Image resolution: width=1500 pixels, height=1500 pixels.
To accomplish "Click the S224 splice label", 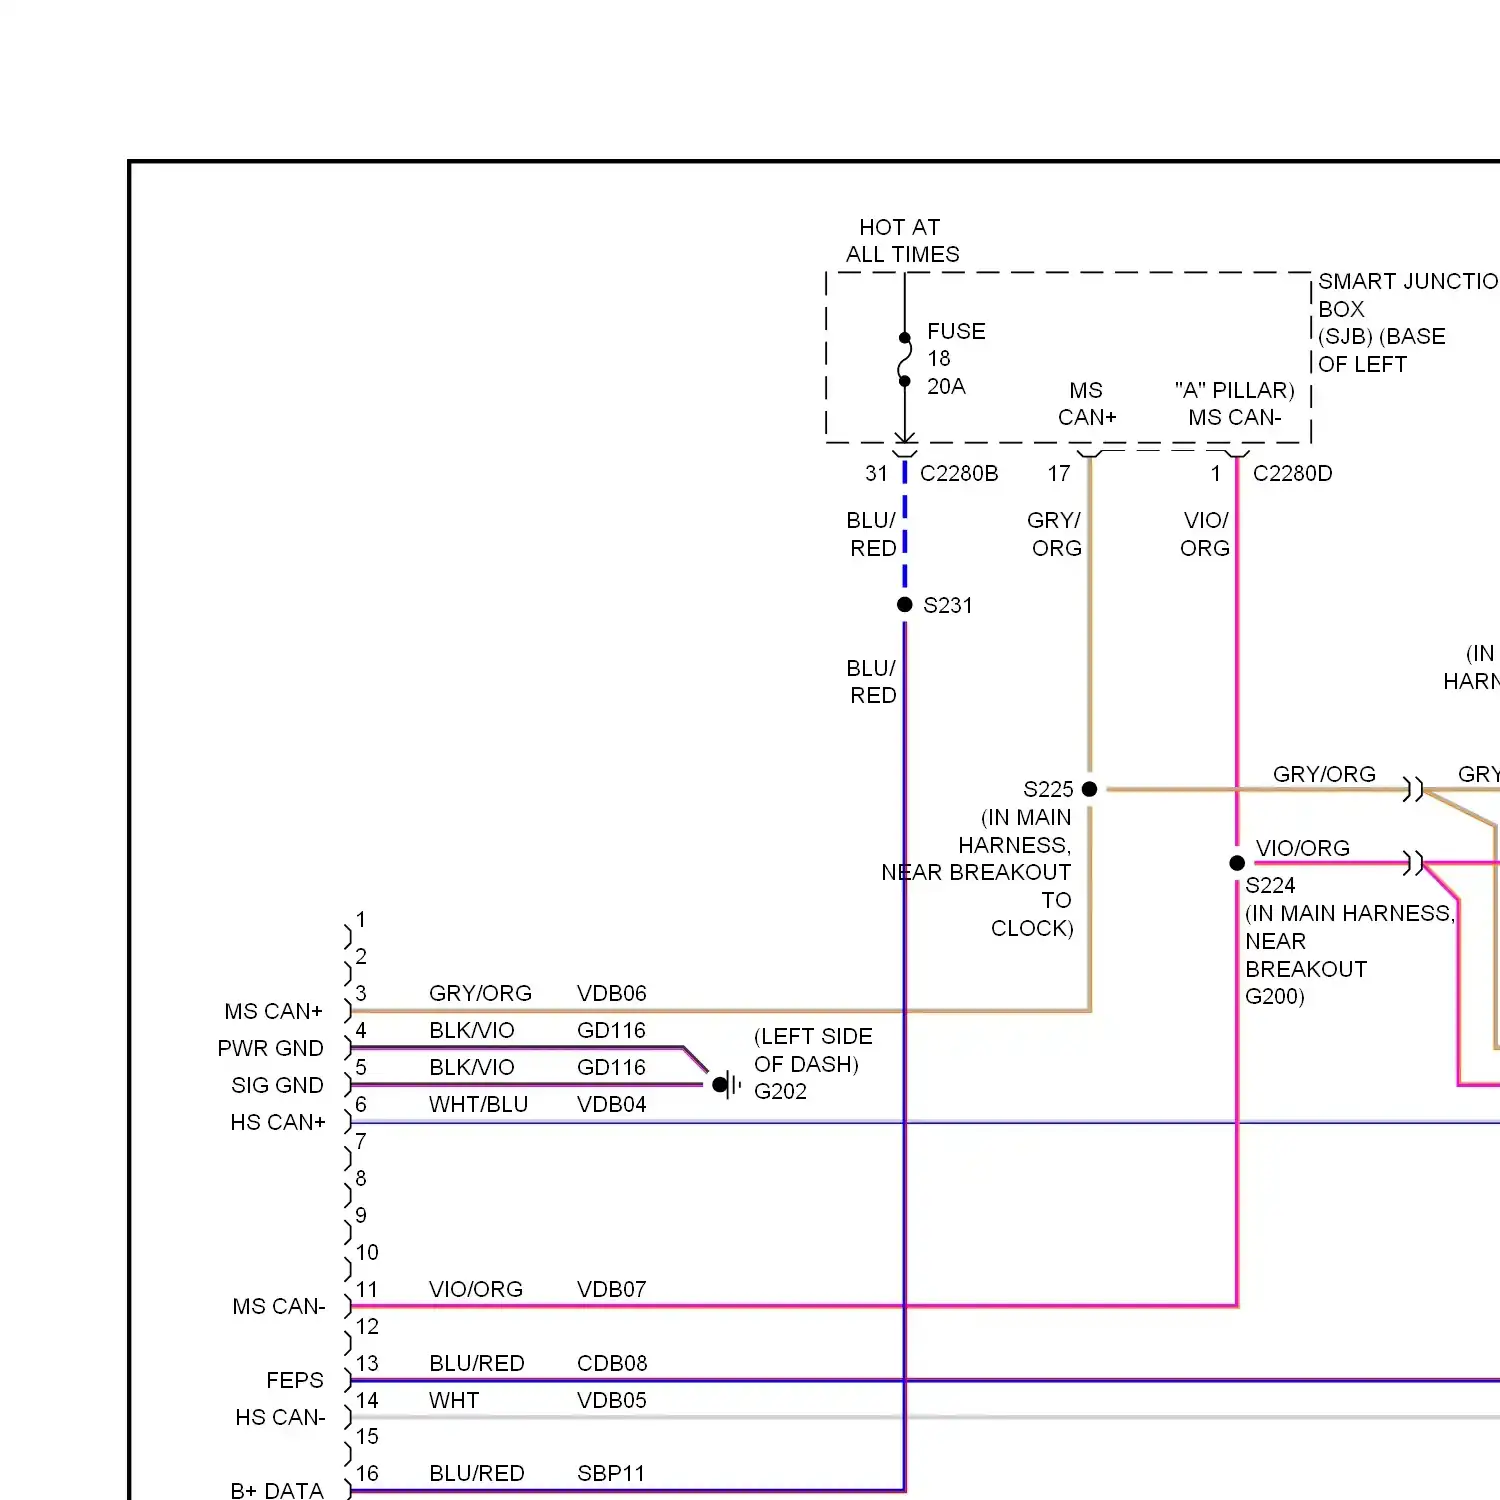I will pos(1270,885).
